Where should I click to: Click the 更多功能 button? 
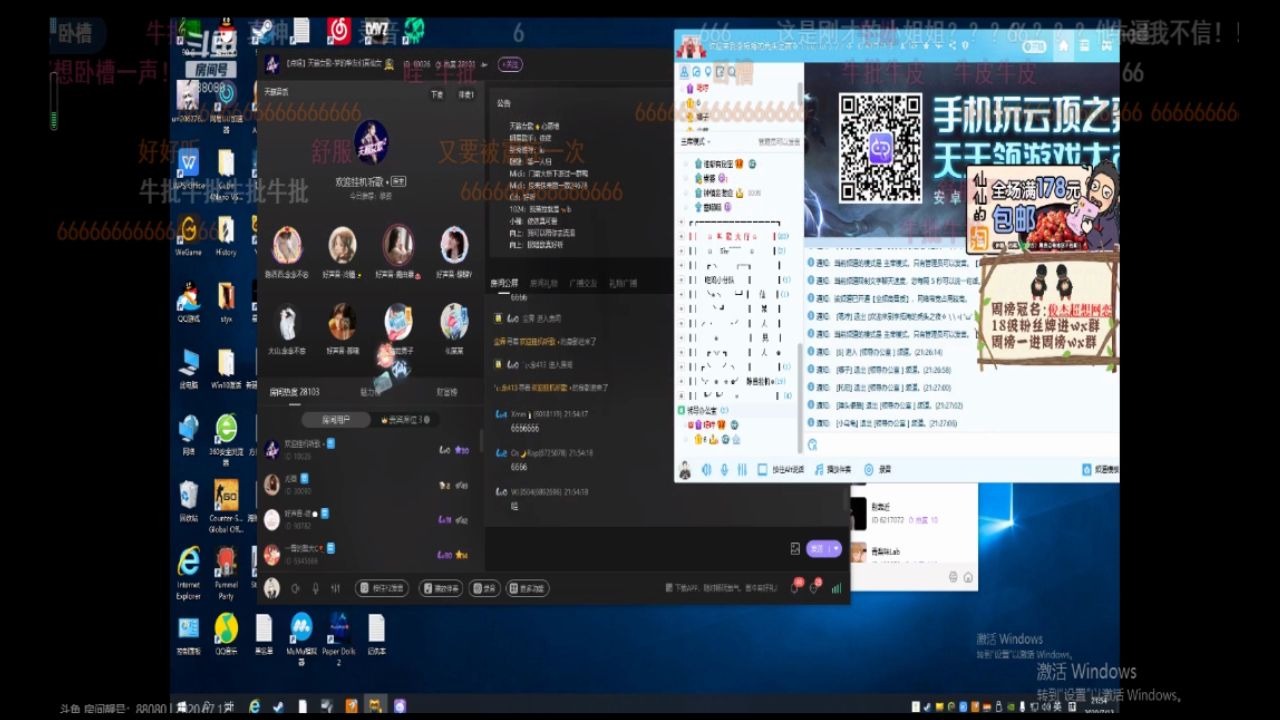[x=527, y=588]
